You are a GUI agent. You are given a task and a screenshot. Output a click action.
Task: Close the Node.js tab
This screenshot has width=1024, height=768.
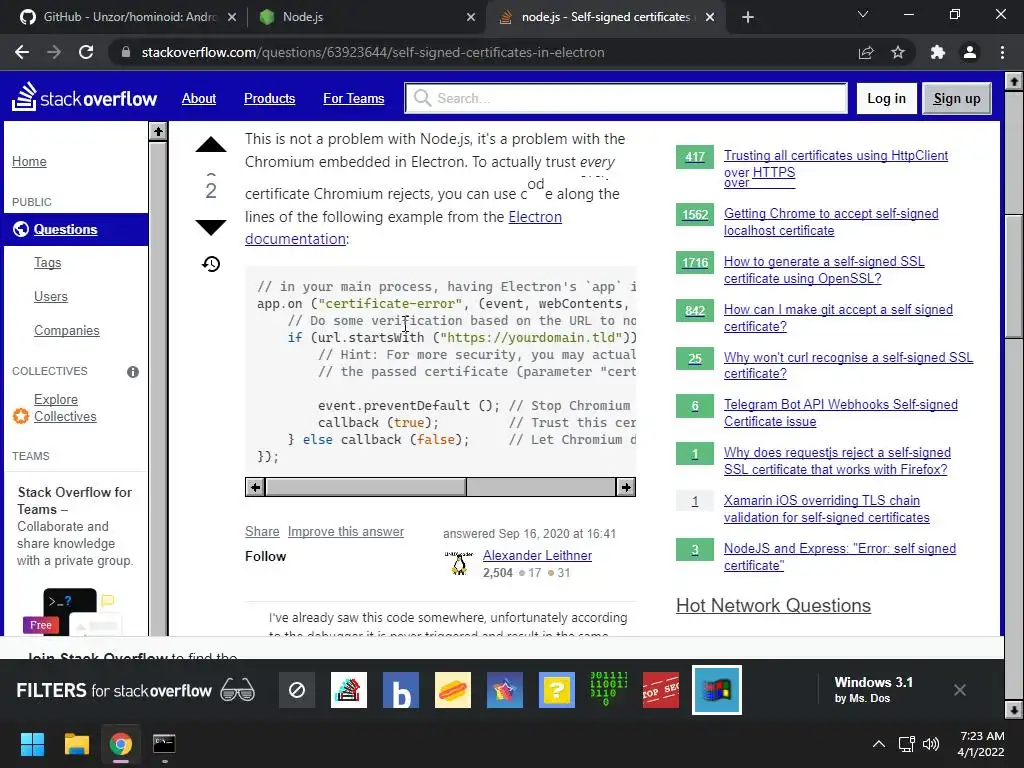click(471, 18)
